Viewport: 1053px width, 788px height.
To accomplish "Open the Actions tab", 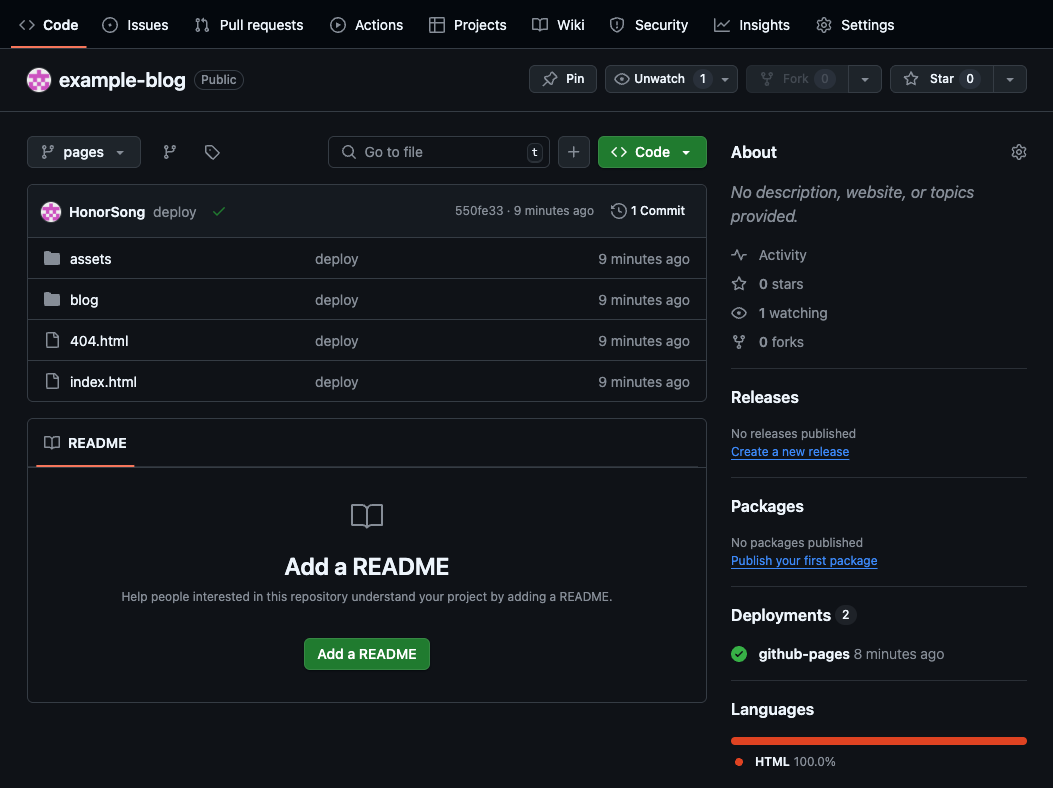I will coord(367,25).
